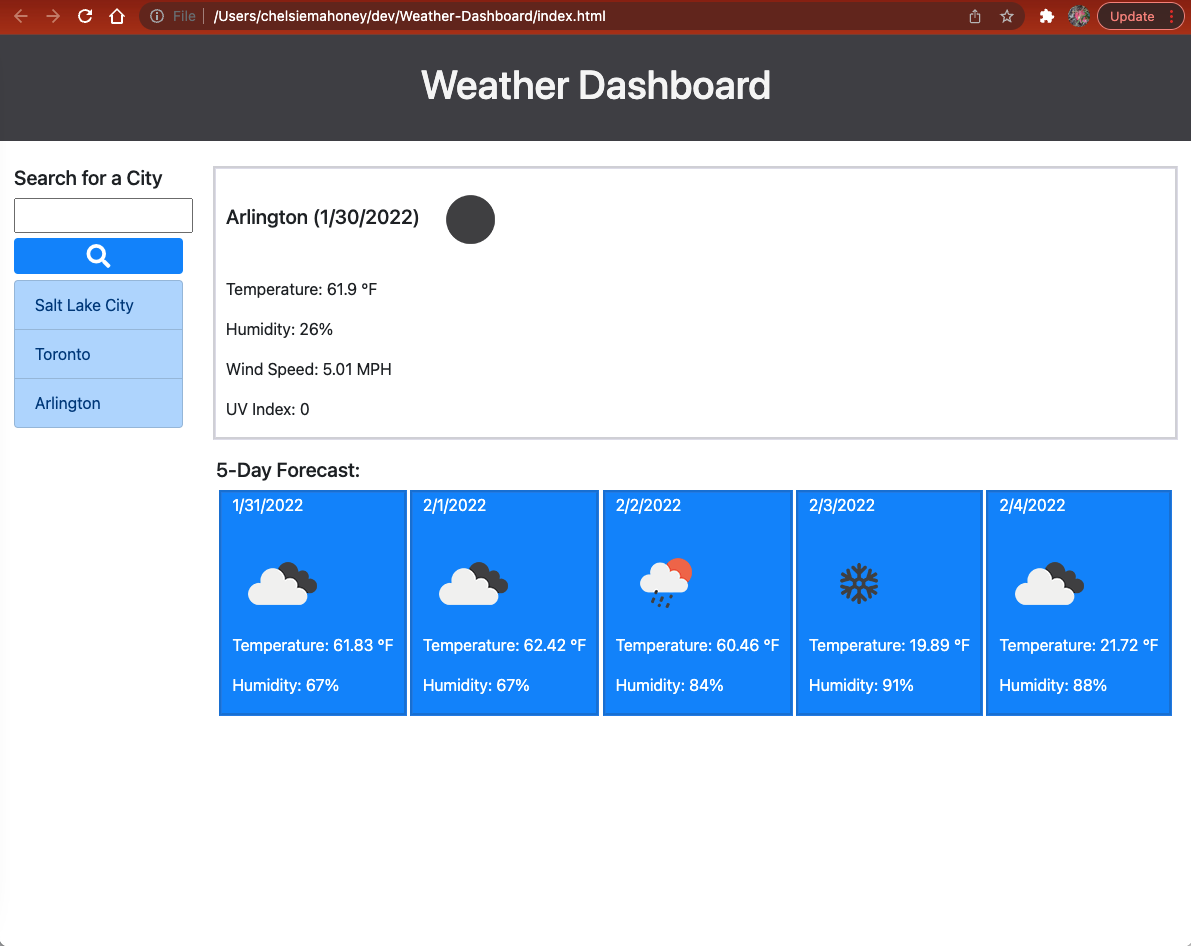Click Temperature: 61.83 °F in forecast
The height and width of the screenshot is (946, 1191).
313,645
